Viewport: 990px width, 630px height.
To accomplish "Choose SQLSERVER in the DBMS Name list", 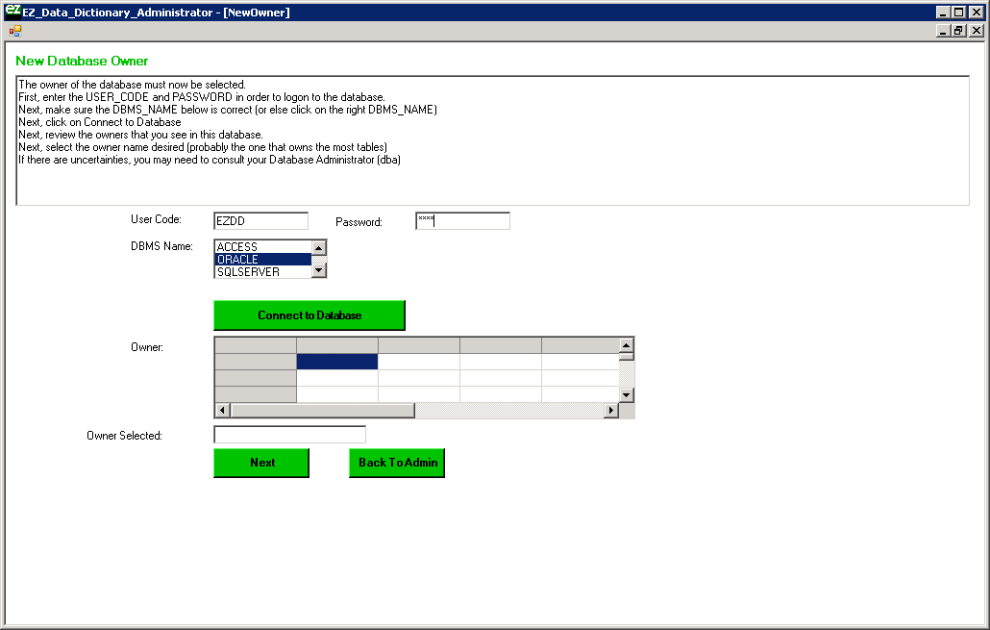I will 262,272.
